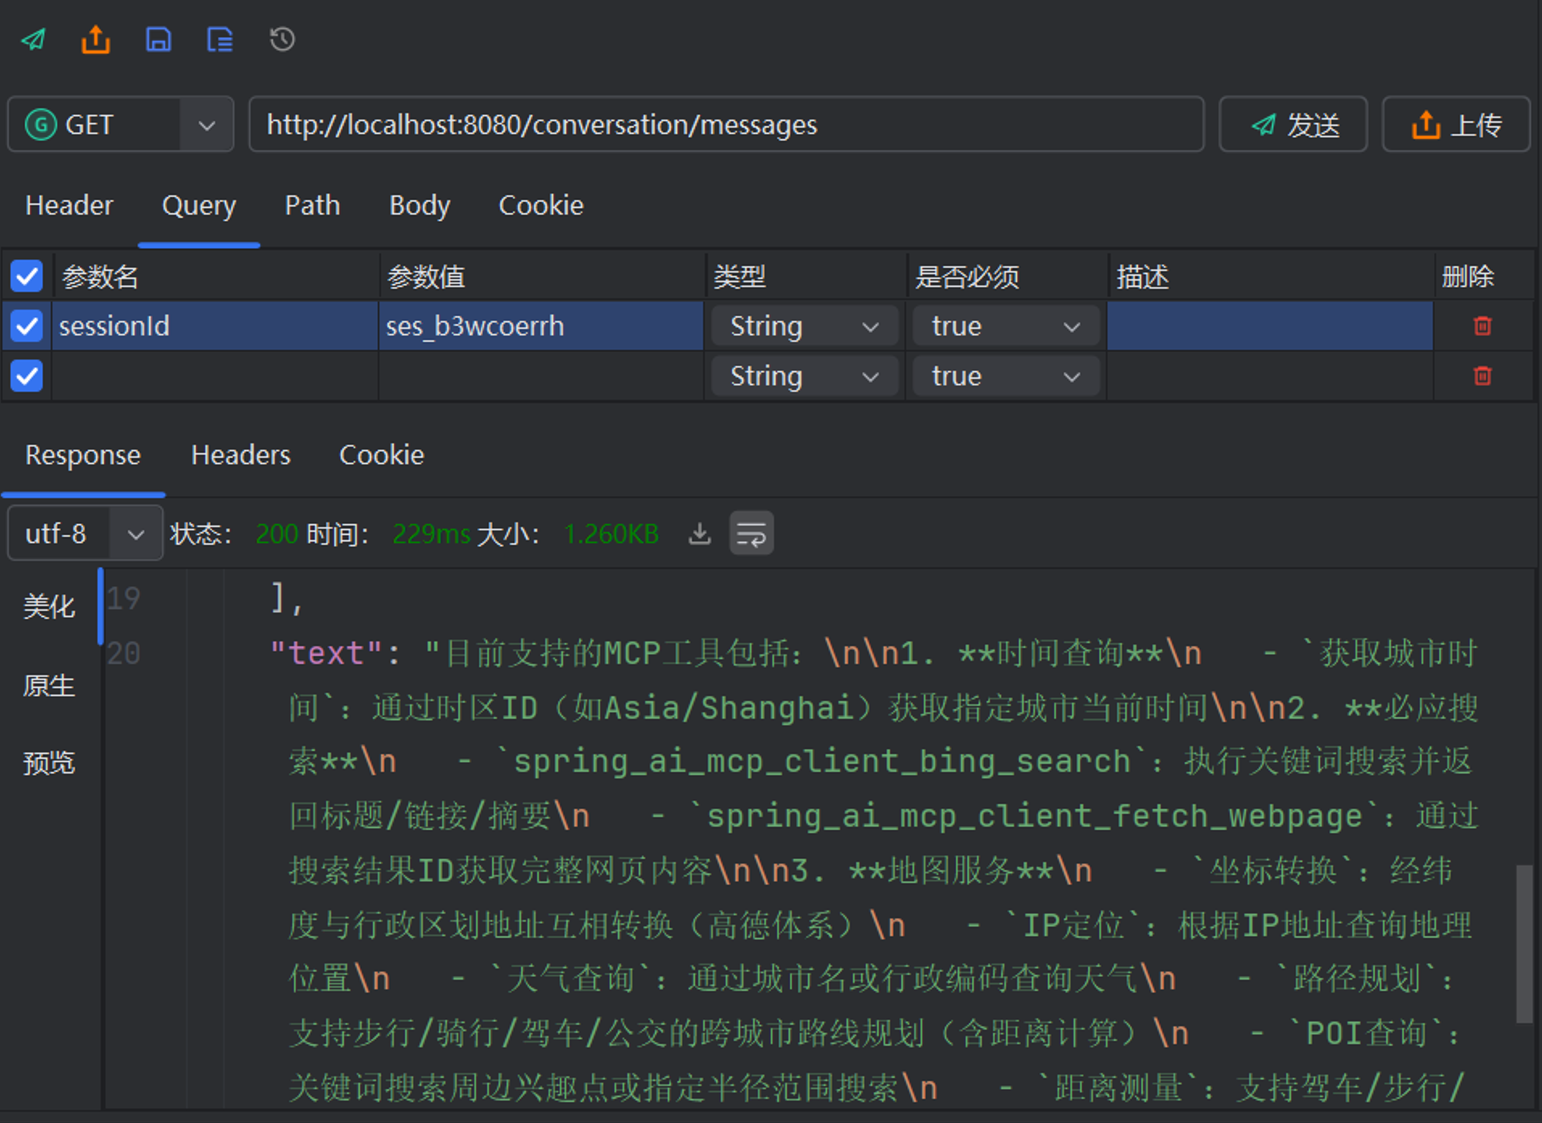Click line number 20 in response
This screenshot has width=1542, height=1123.
(x=124, y=653)
